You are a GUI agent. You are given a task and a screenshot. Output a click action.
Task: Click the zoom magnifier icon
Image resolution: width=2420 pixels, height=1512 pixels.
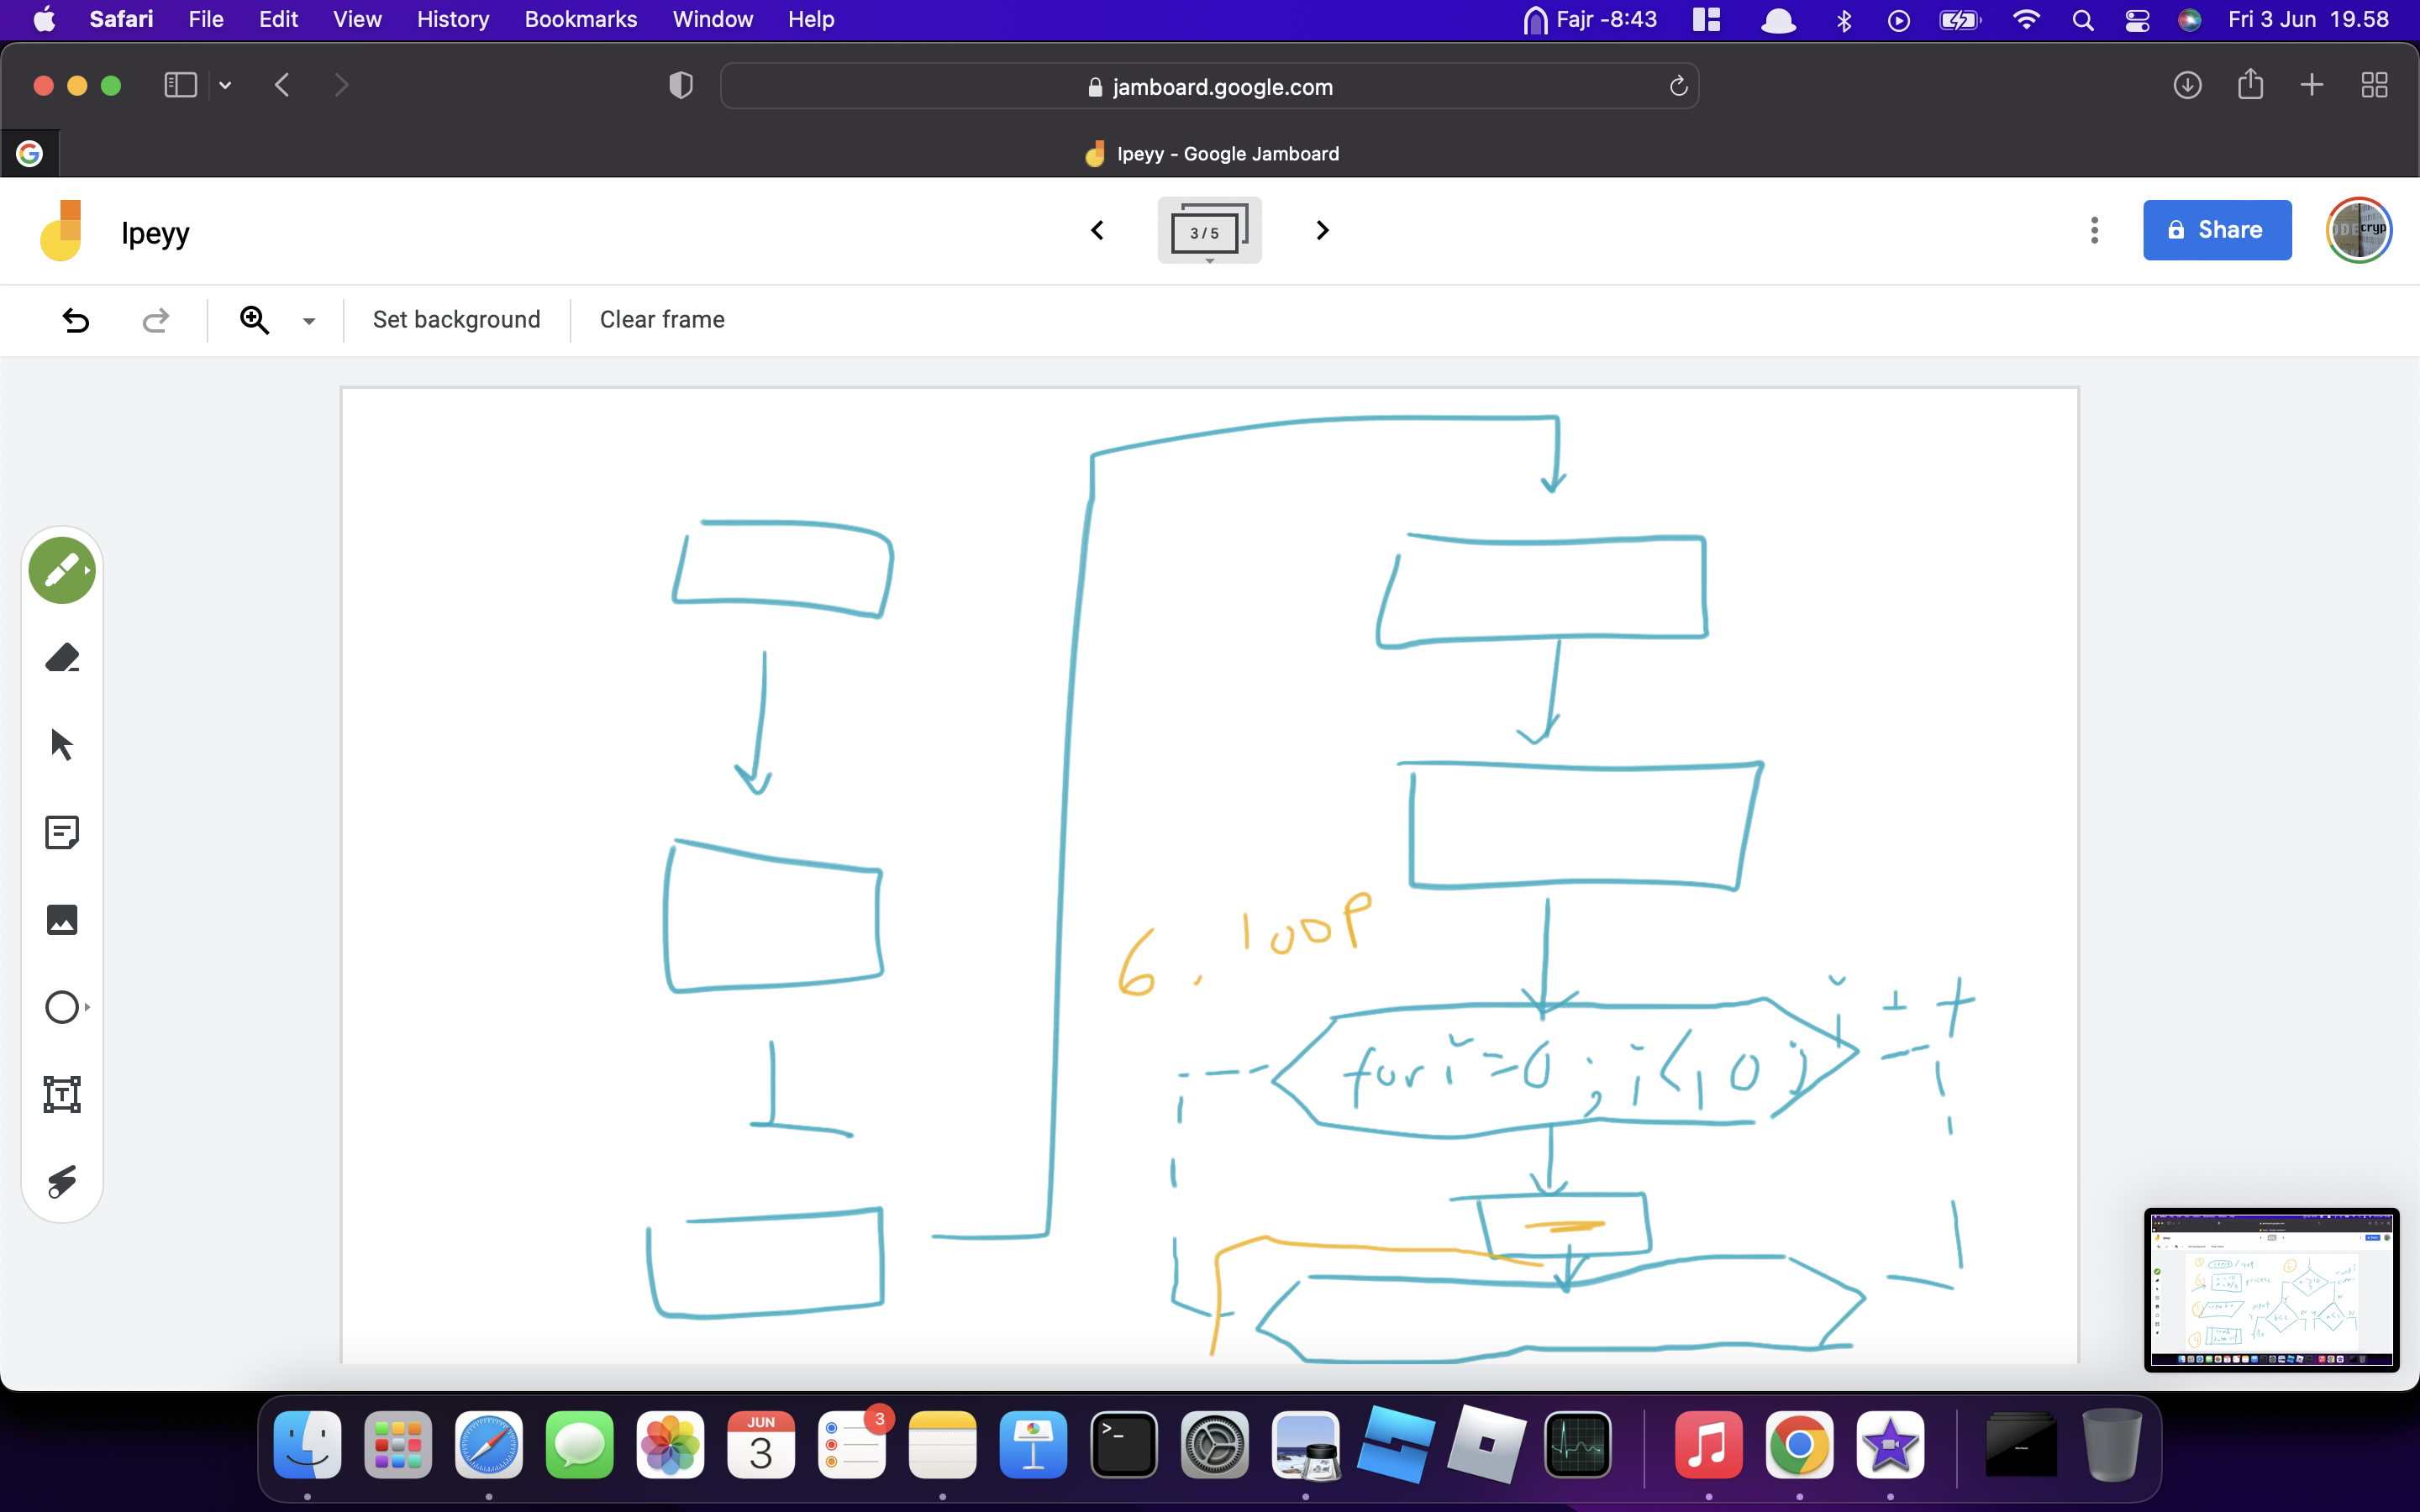point(255,320)
